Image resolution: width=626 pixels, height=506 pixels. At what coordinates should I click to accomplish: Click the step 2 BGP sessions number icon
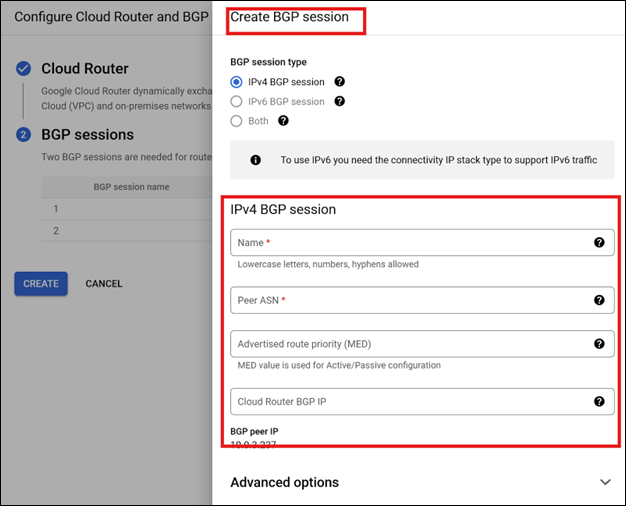23,135
